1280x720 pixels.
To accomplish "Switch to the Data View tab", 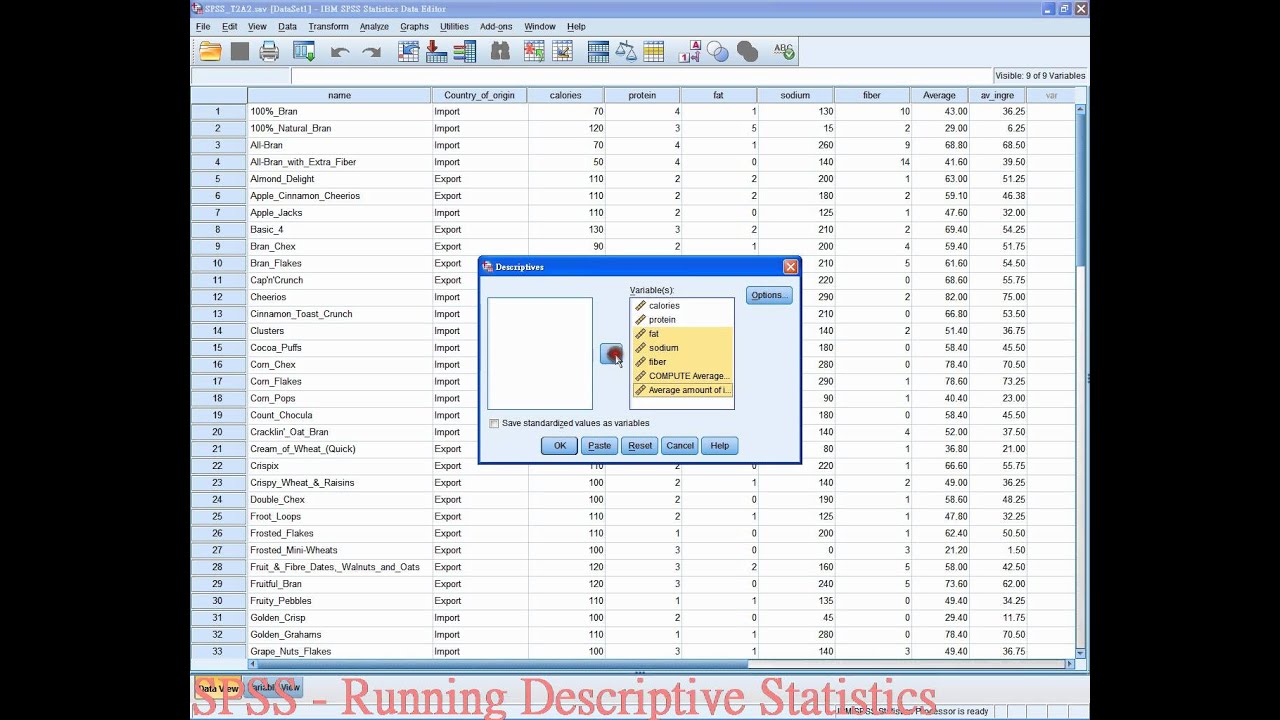I will tap(218, 688).
